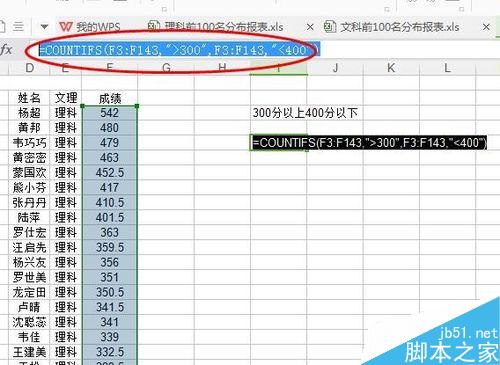Click the score cell 401.5
The width and height of the screenshot is (500, 365).
point(110,218)
